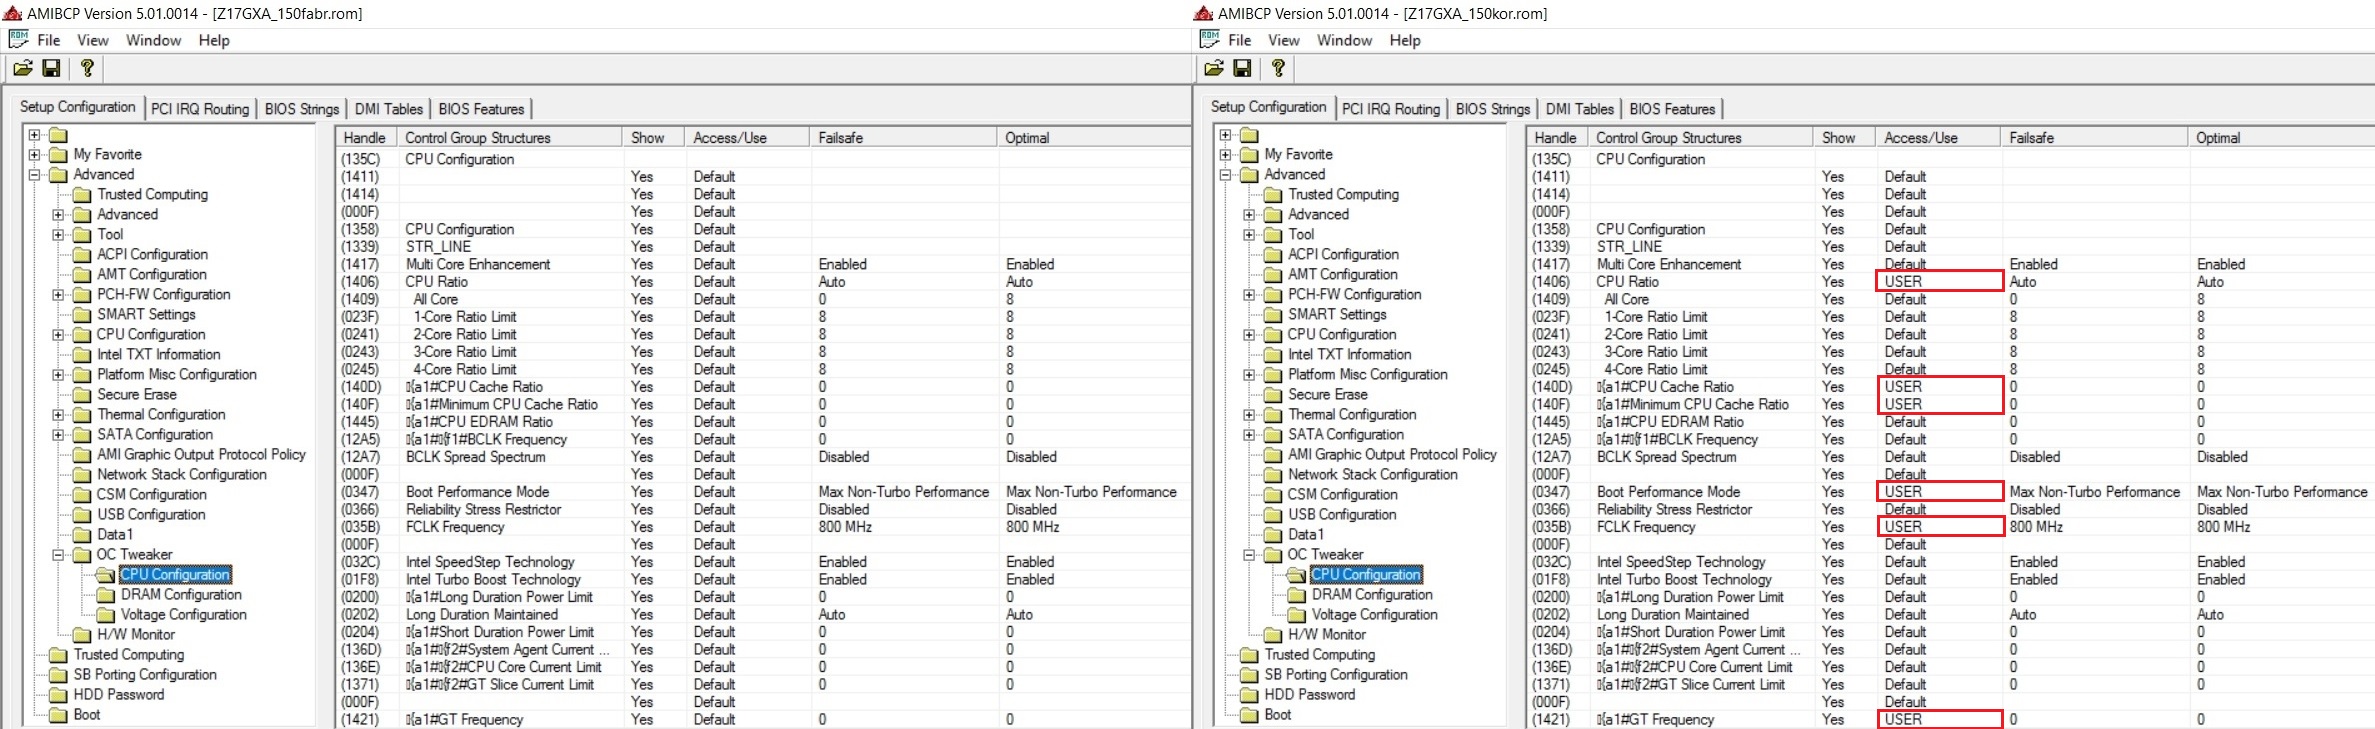
Task: Collapse the OC Tweaker node in left tree
Action: point(58,555)
